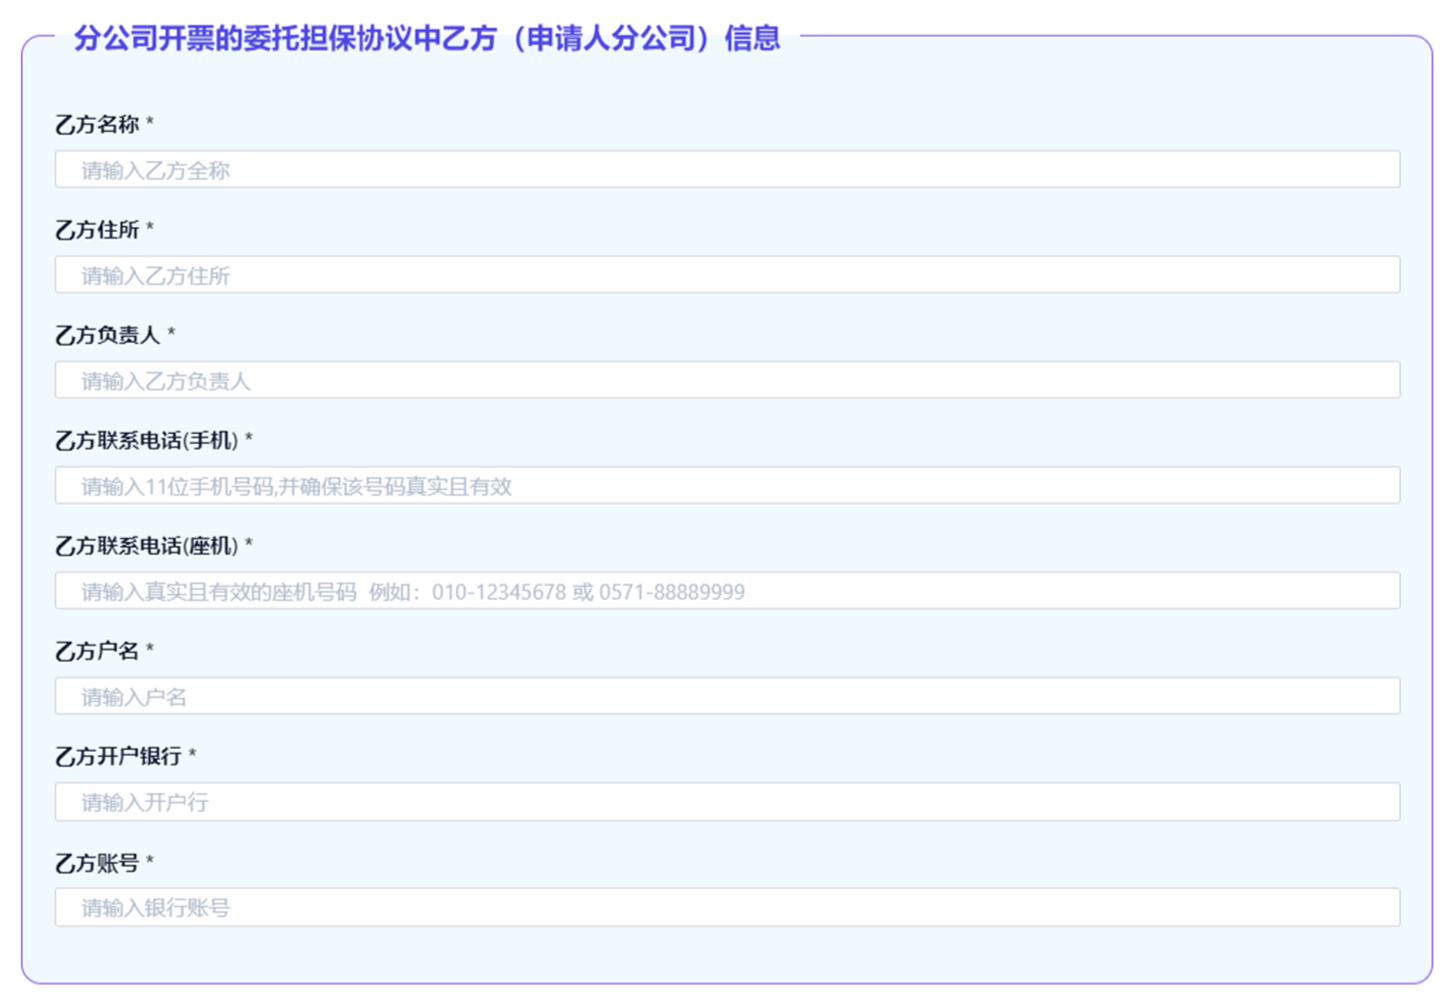This screenshot has height=1000, width=1450.
Task: Click the required asterisk next to 乙方账号
Action: [150, 860]
